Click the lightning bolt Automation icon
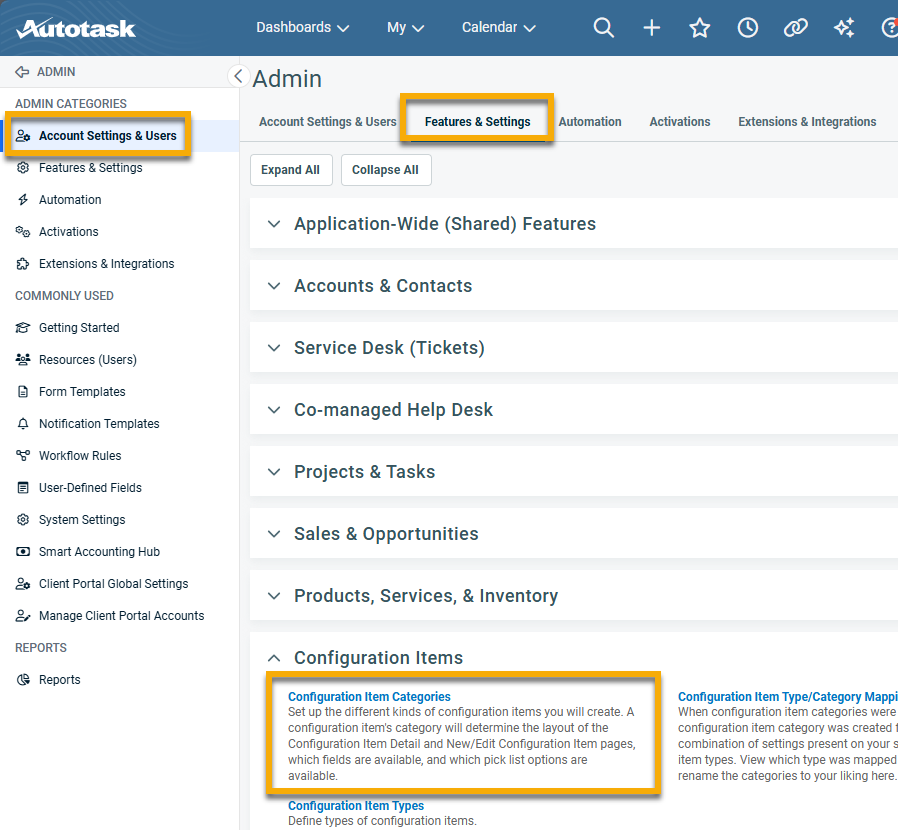 tap(23, 200)
